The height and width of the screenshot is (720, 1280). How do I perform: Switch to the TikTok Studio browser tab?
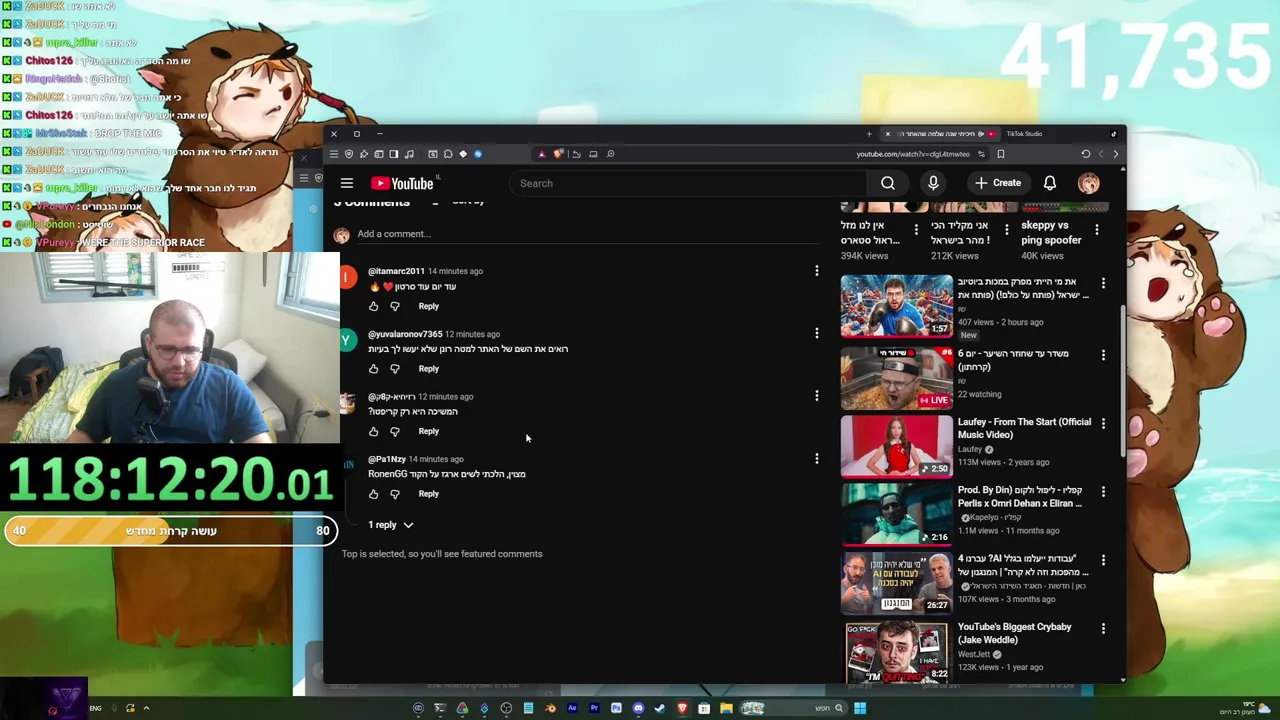point(1061,134)
